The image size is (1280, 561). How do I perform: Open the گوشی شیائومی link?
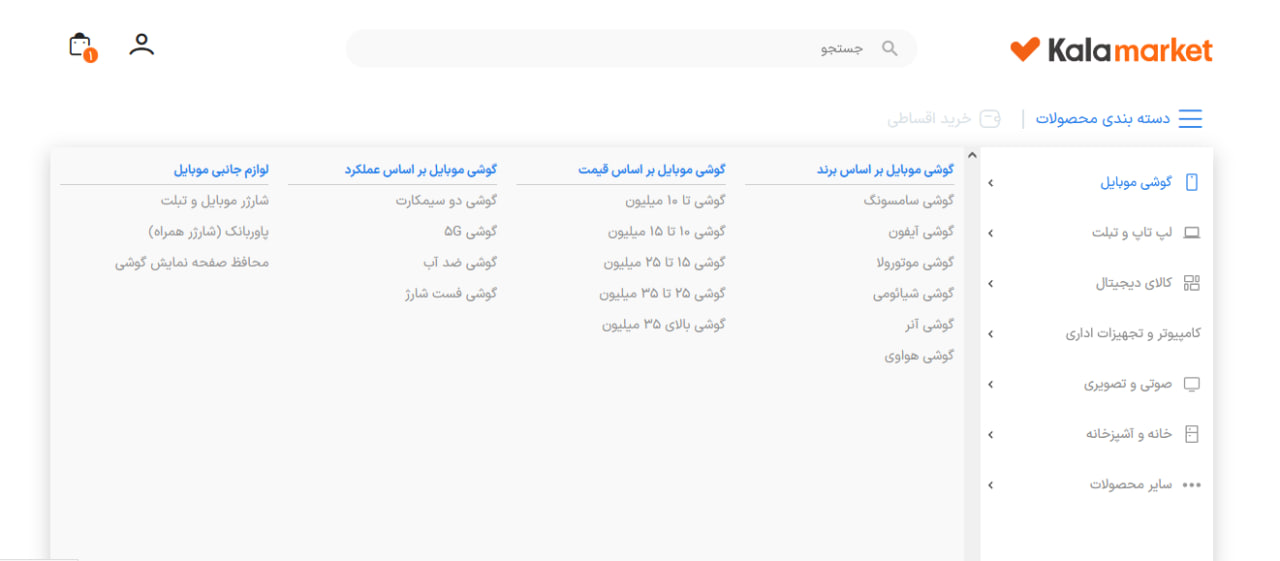[x=913, y=294]
